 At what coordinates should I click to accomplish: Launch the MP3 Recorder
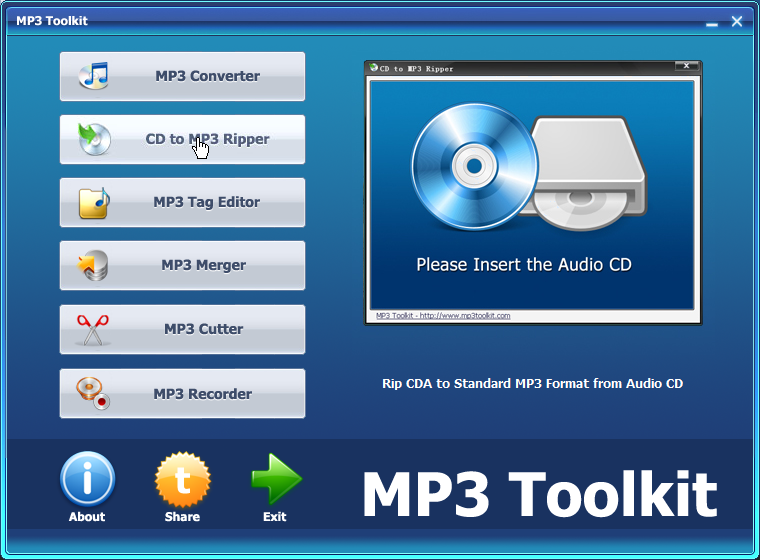[182, 394]
